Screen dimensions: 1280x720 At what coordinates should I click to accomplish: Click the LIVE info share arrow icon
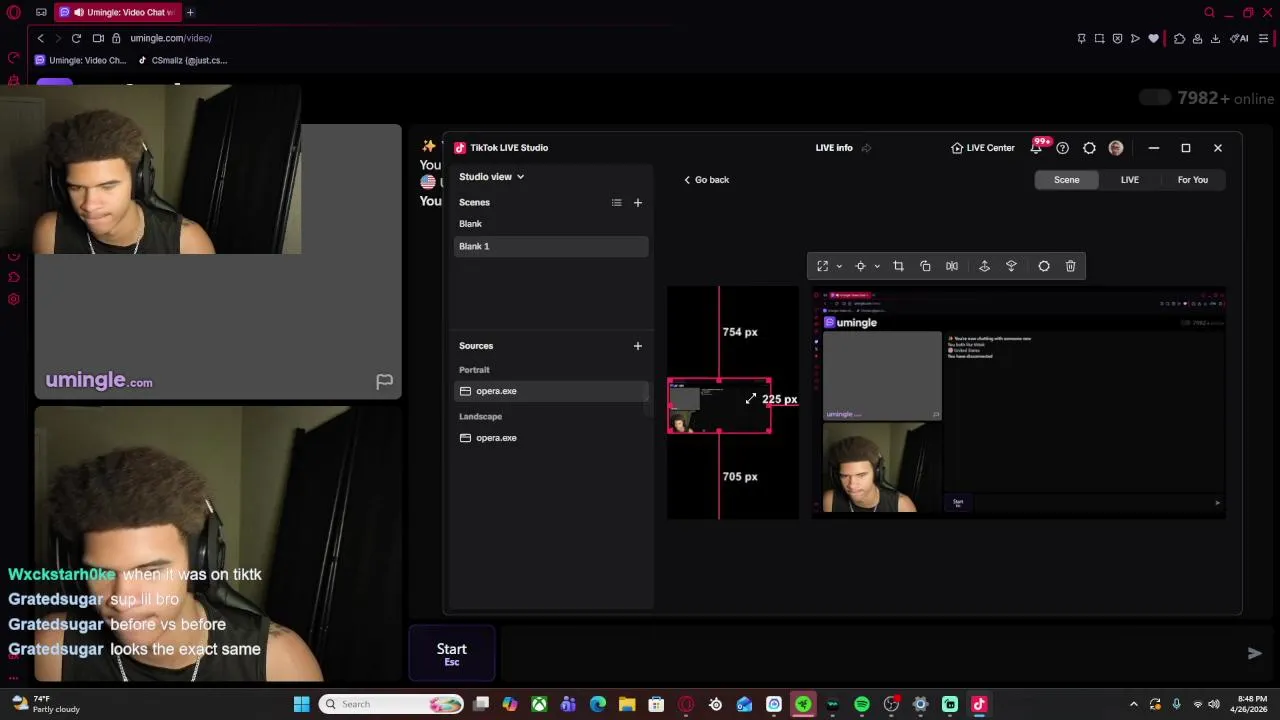pos(866,148)
